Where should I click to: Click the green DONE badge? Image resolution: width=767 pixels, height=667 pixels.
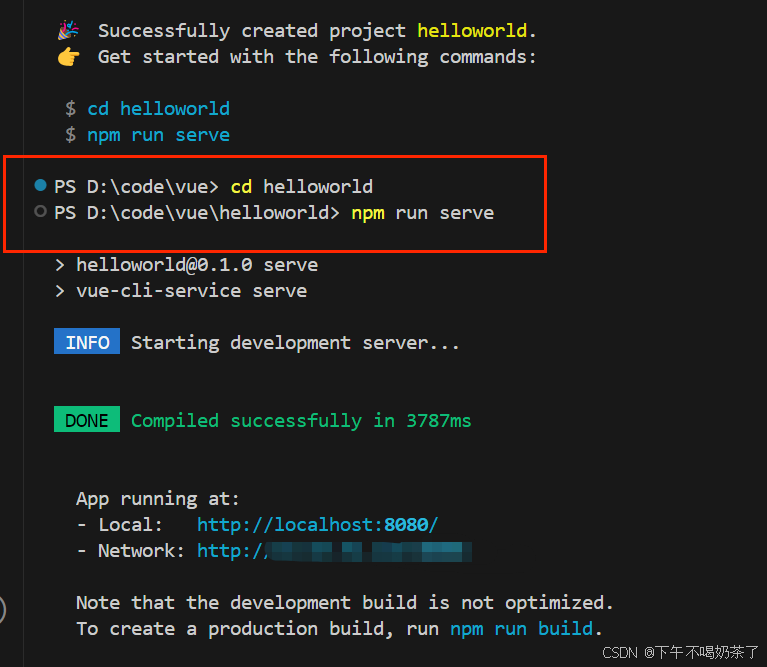(x=87, y=420)
